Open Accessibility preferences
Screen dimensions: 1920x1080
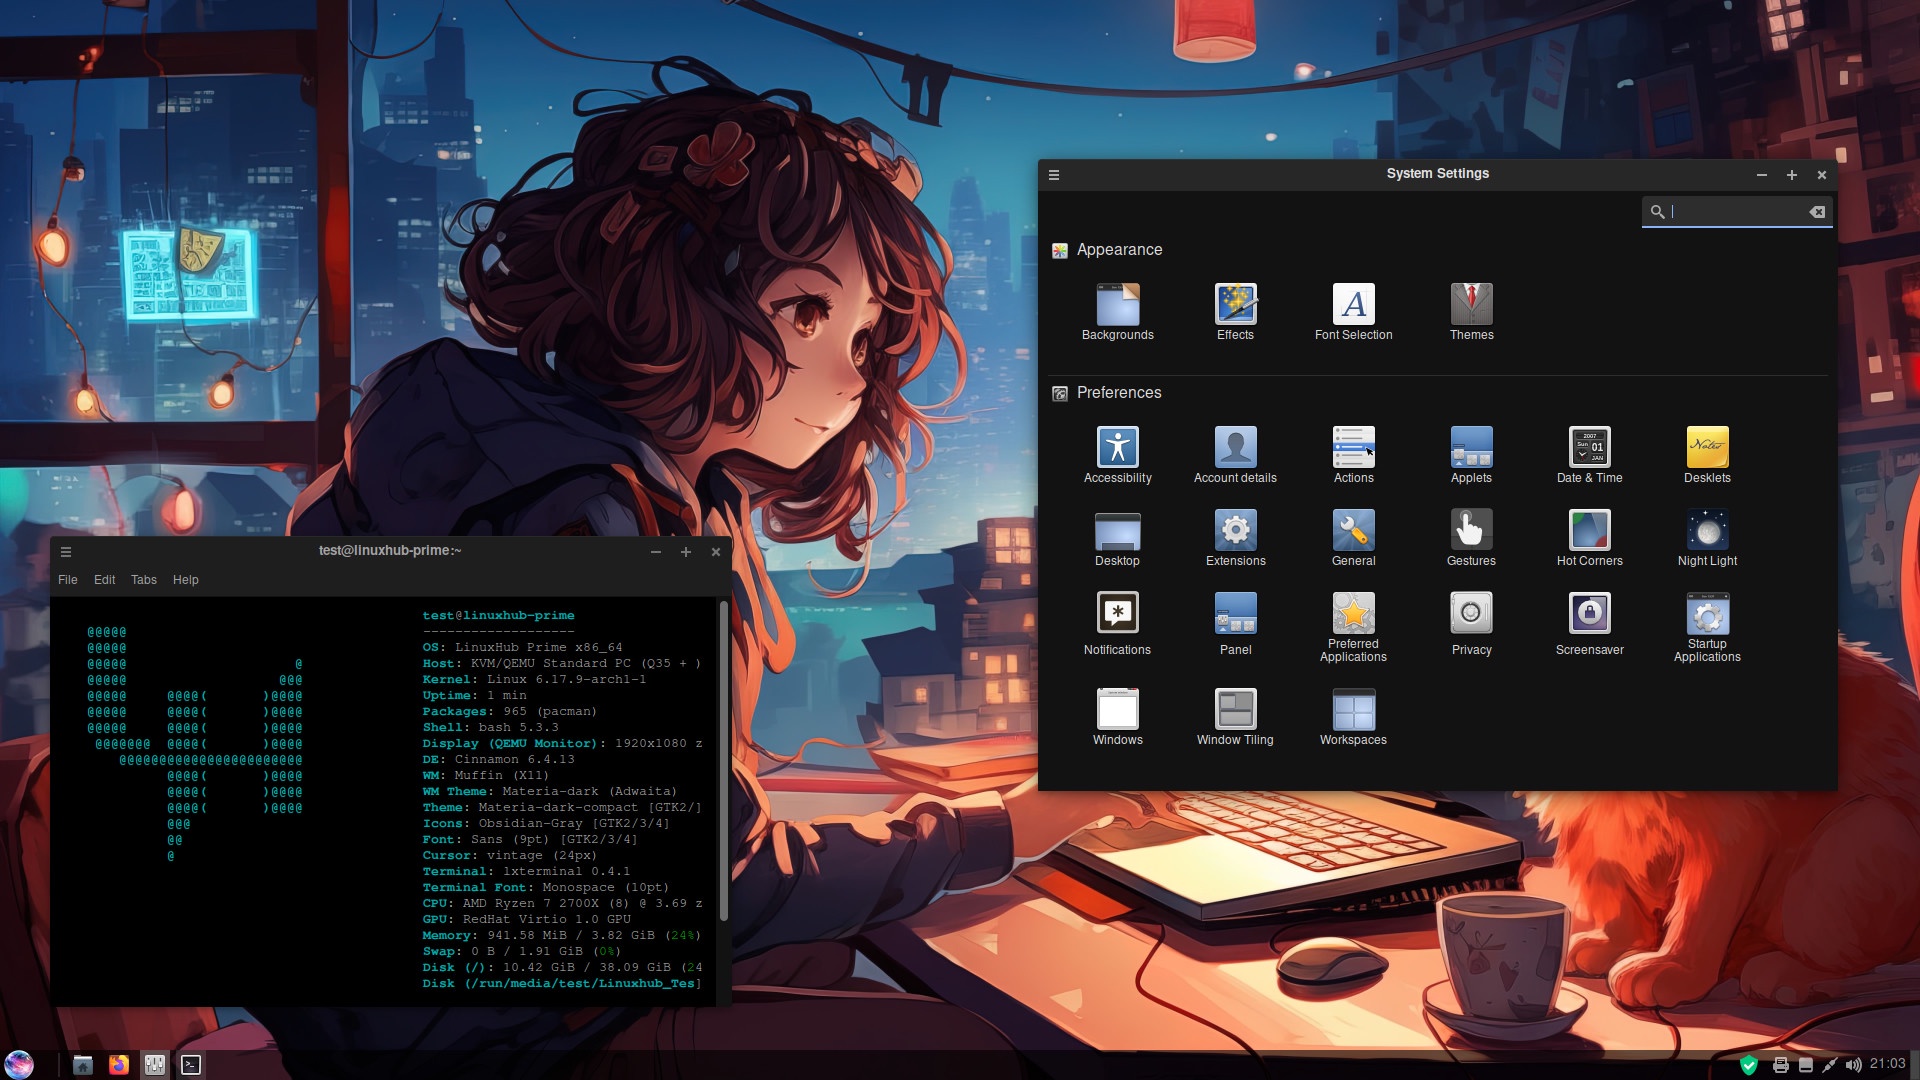click(x=1117, y=449)
